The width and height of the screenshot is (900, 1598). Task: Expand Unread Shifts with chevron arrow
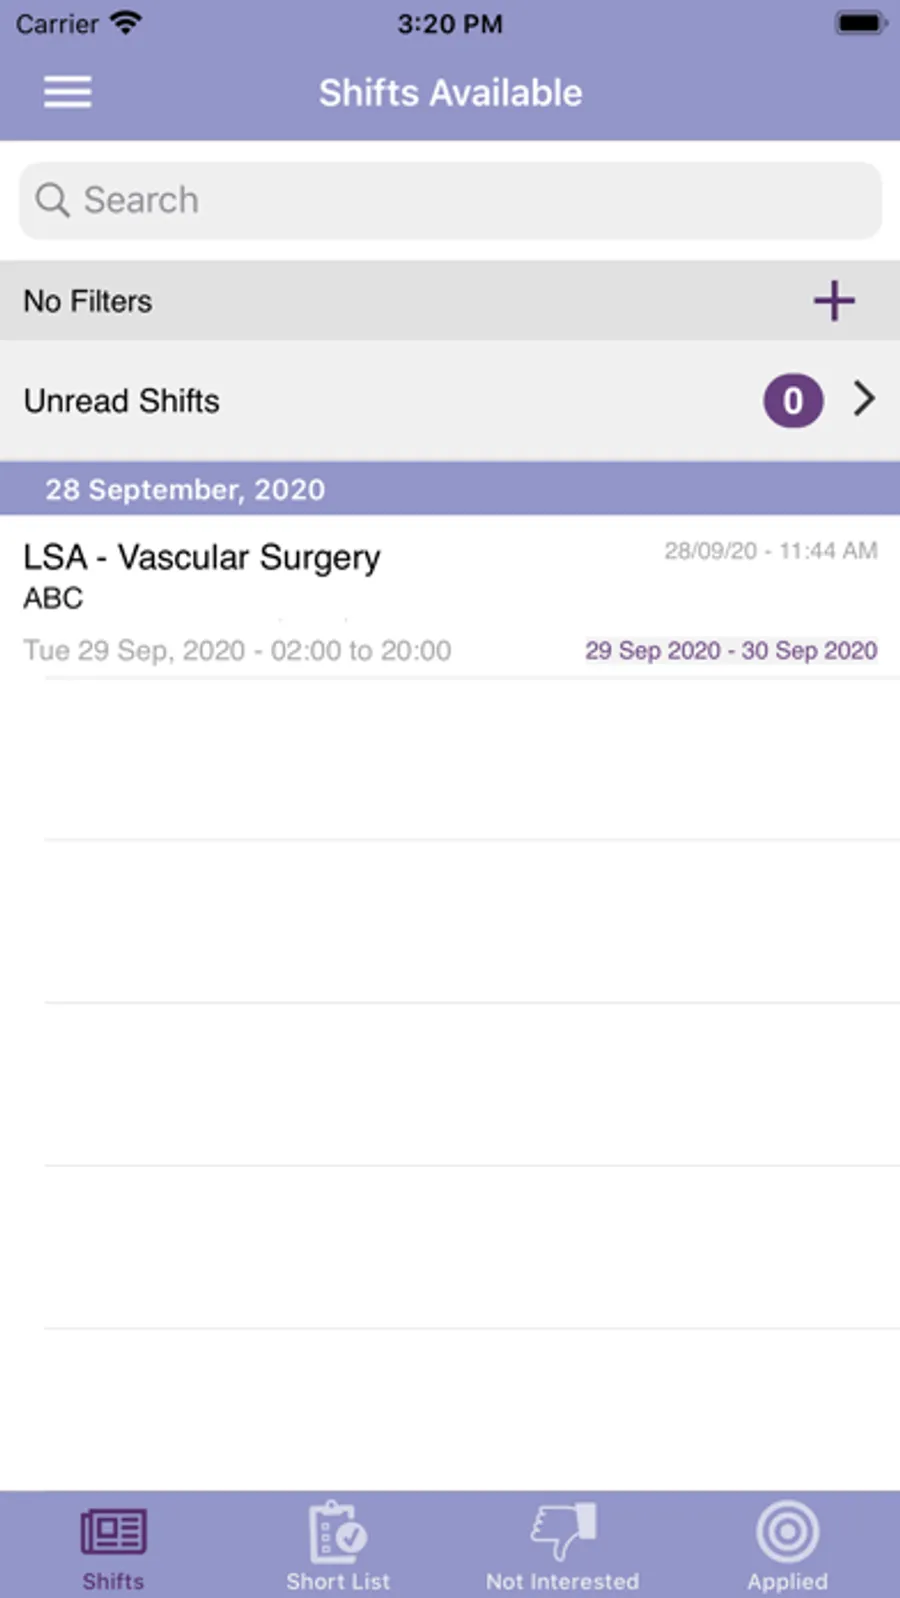864,399
